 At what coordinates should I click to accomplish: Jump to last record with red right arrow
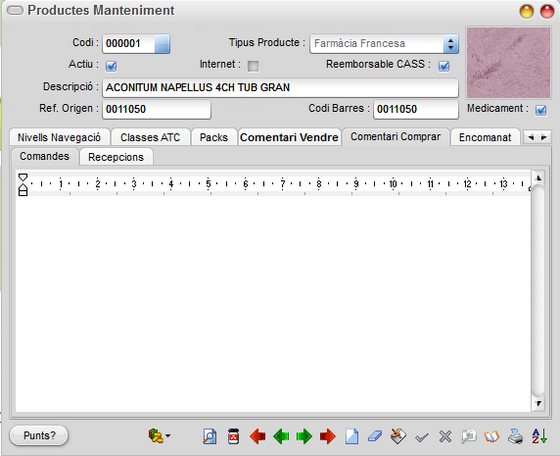pyautogui.click(x=328, y=436)
